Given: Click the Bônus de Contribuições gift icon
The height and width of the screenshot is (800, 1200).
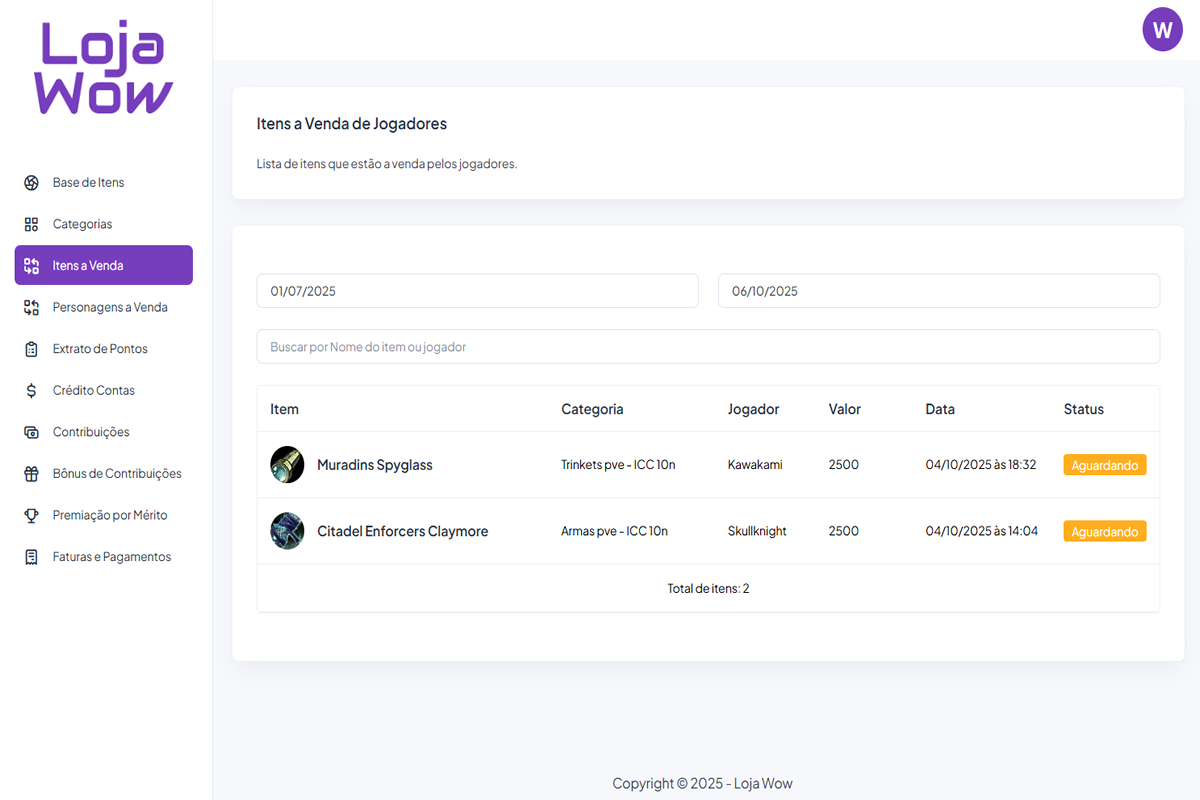Looking at the screenshot, I should point(31,474).
